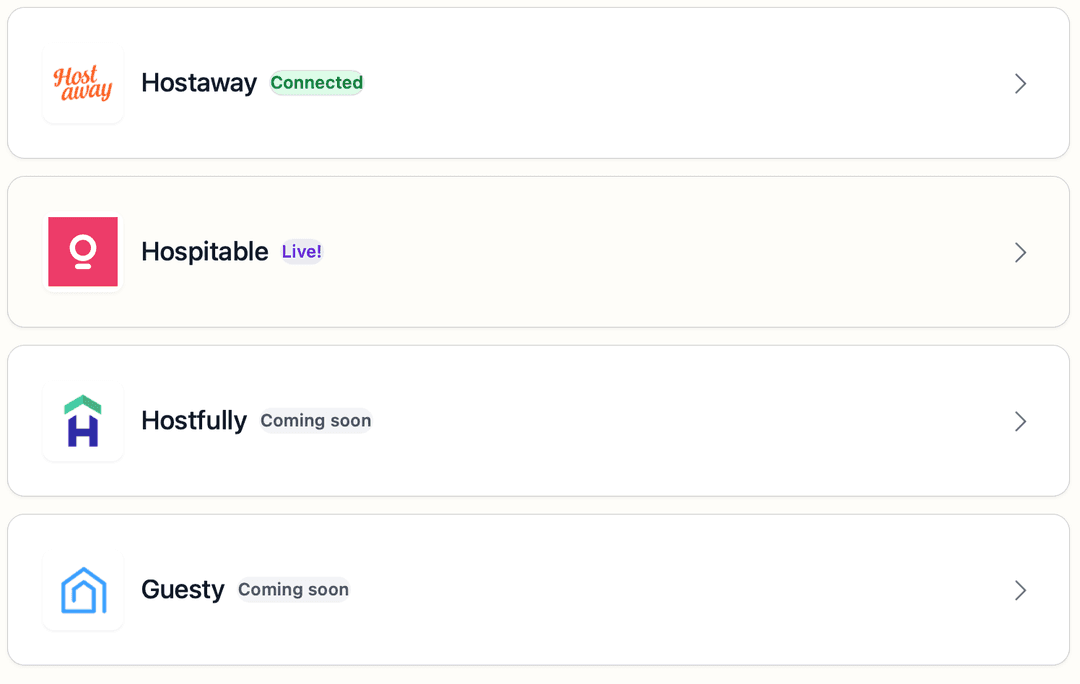Select the Hostaway name label
The width and height of the screenshot is (1080, 684).
coord(199,83)
